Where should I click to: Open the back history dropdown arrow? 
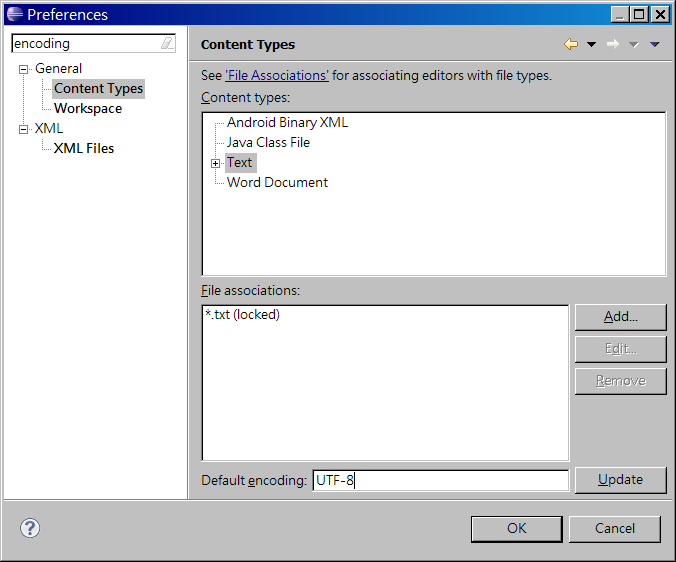[591, 44]
